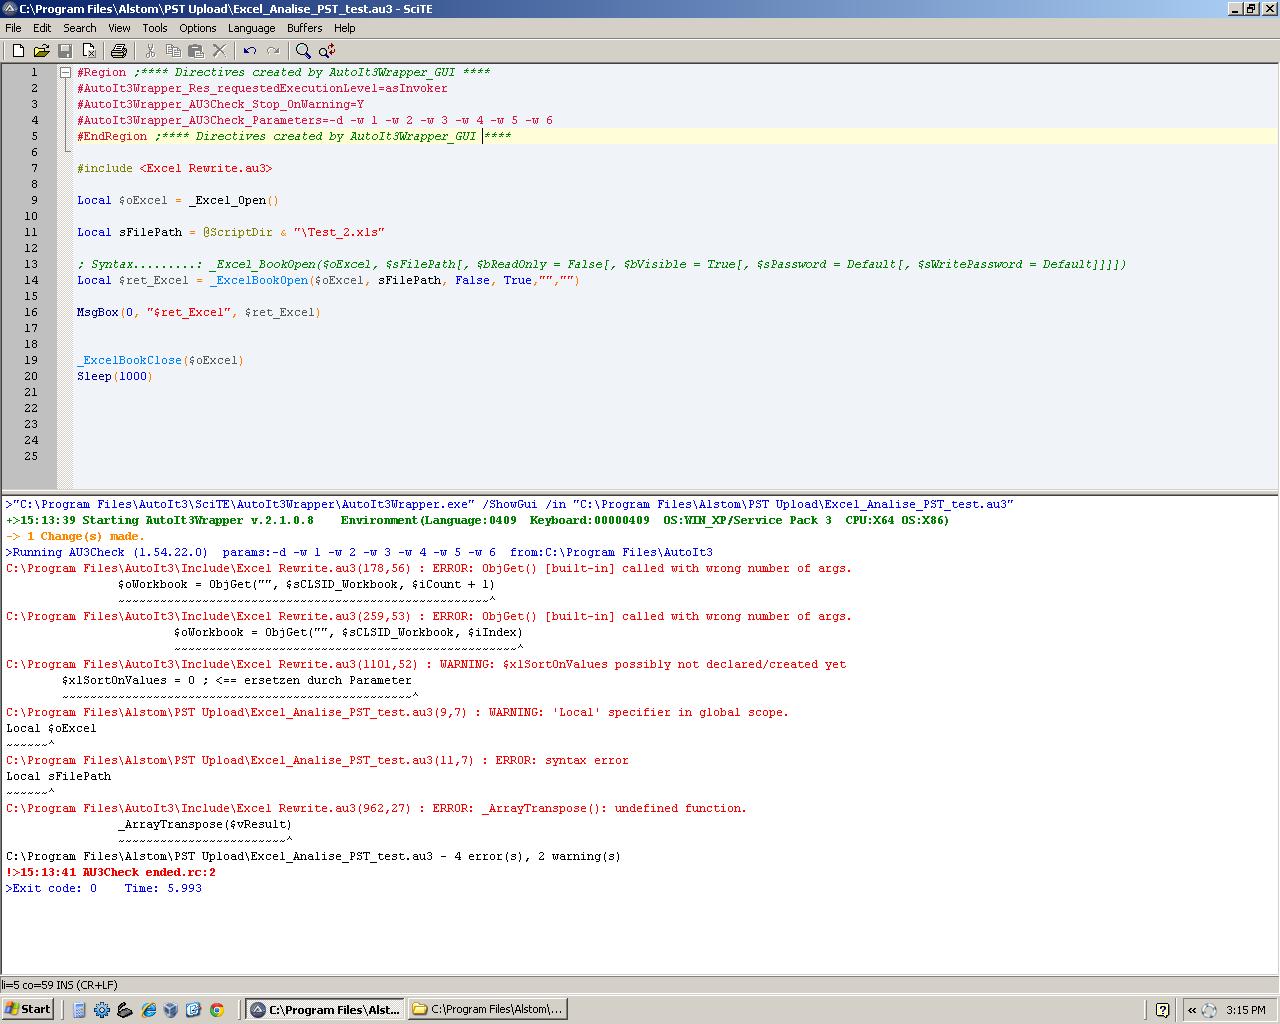Open Internet Explorer from quick launch
Viewport: 1280px width, 1024px height.
(x=148, y=1010)
